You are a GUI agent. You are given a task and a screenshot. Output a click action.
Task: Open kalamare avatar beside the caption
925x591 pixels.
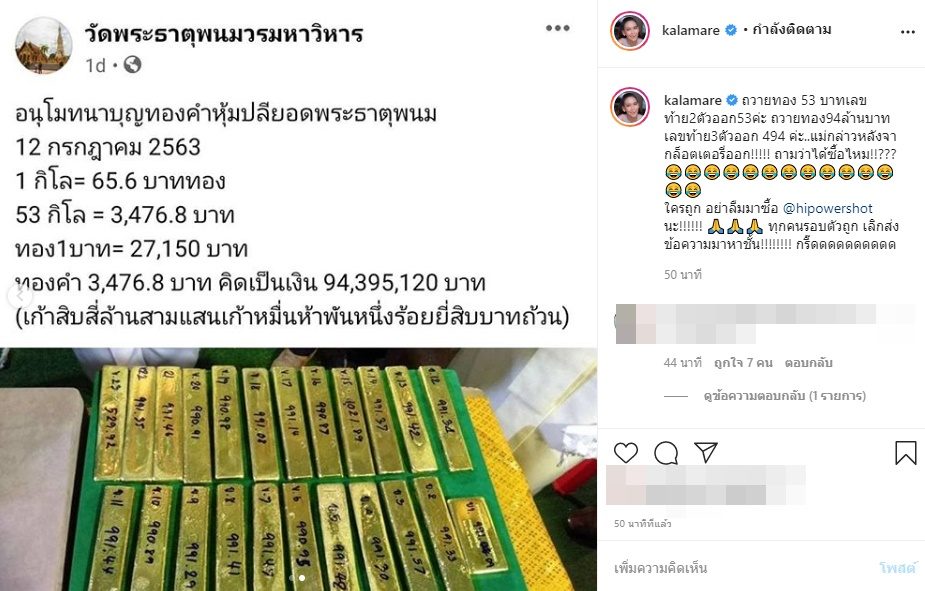tap(630, 107)
